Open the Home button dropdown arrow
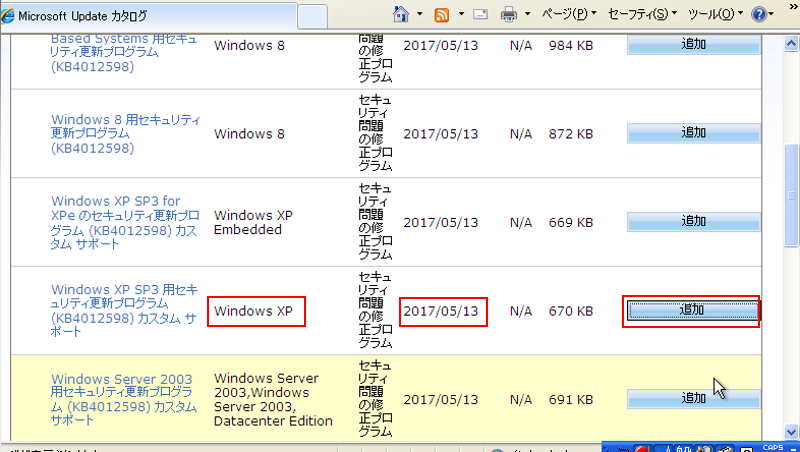 (420, 14)
